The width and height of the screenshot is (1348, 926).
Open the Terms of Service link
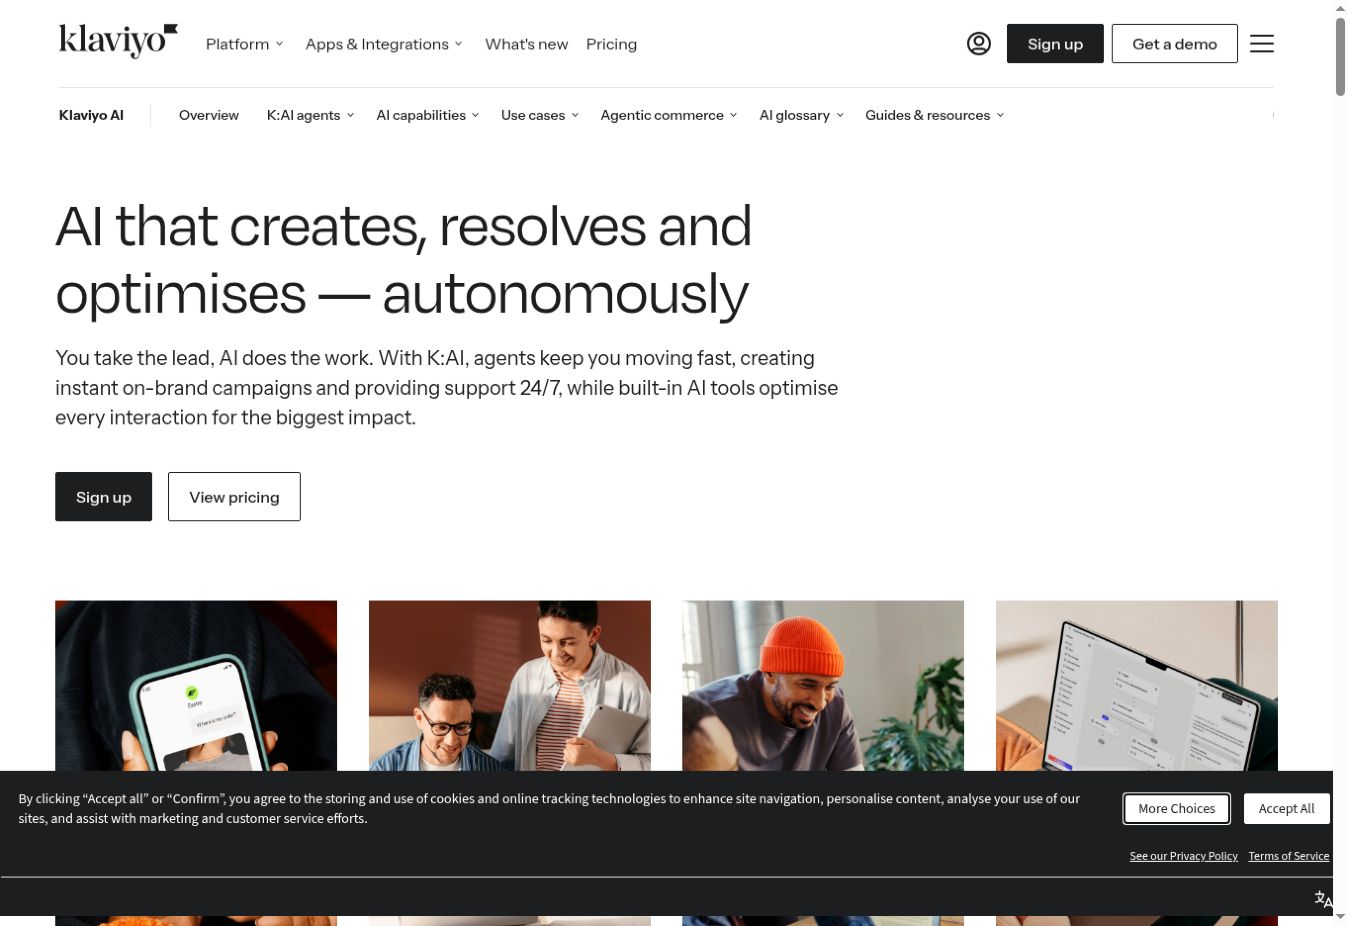(1288, 856)
